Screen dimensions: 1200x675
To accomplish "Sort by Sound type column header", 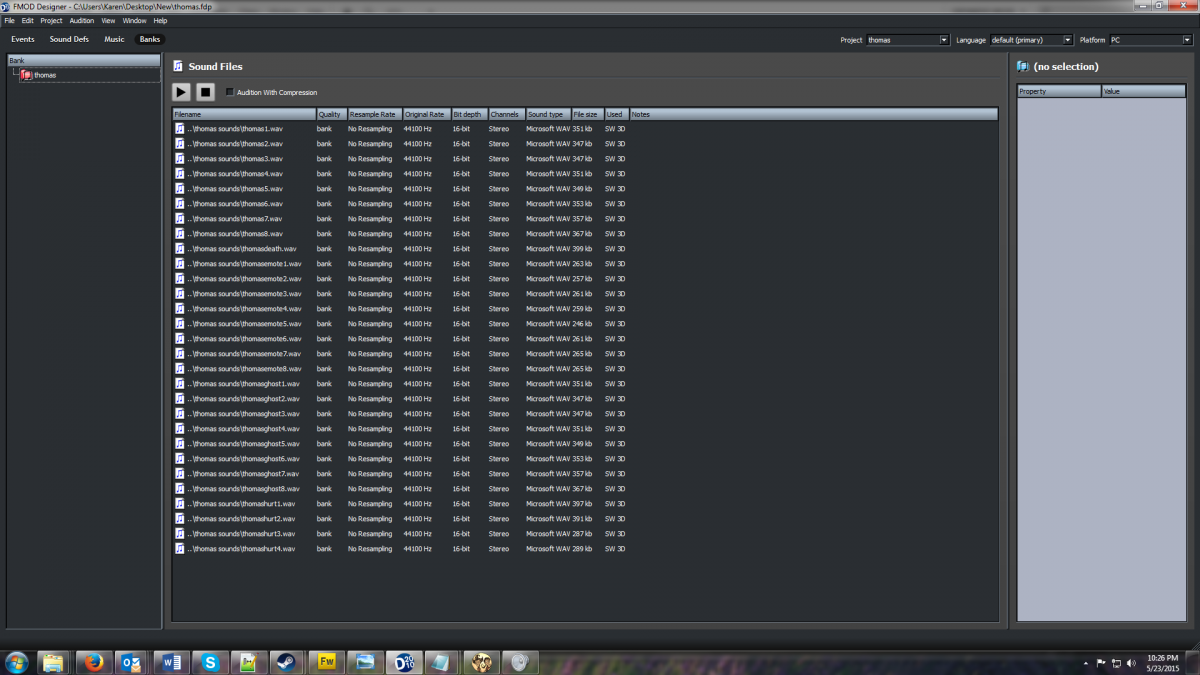I will [x=548, y=114].
